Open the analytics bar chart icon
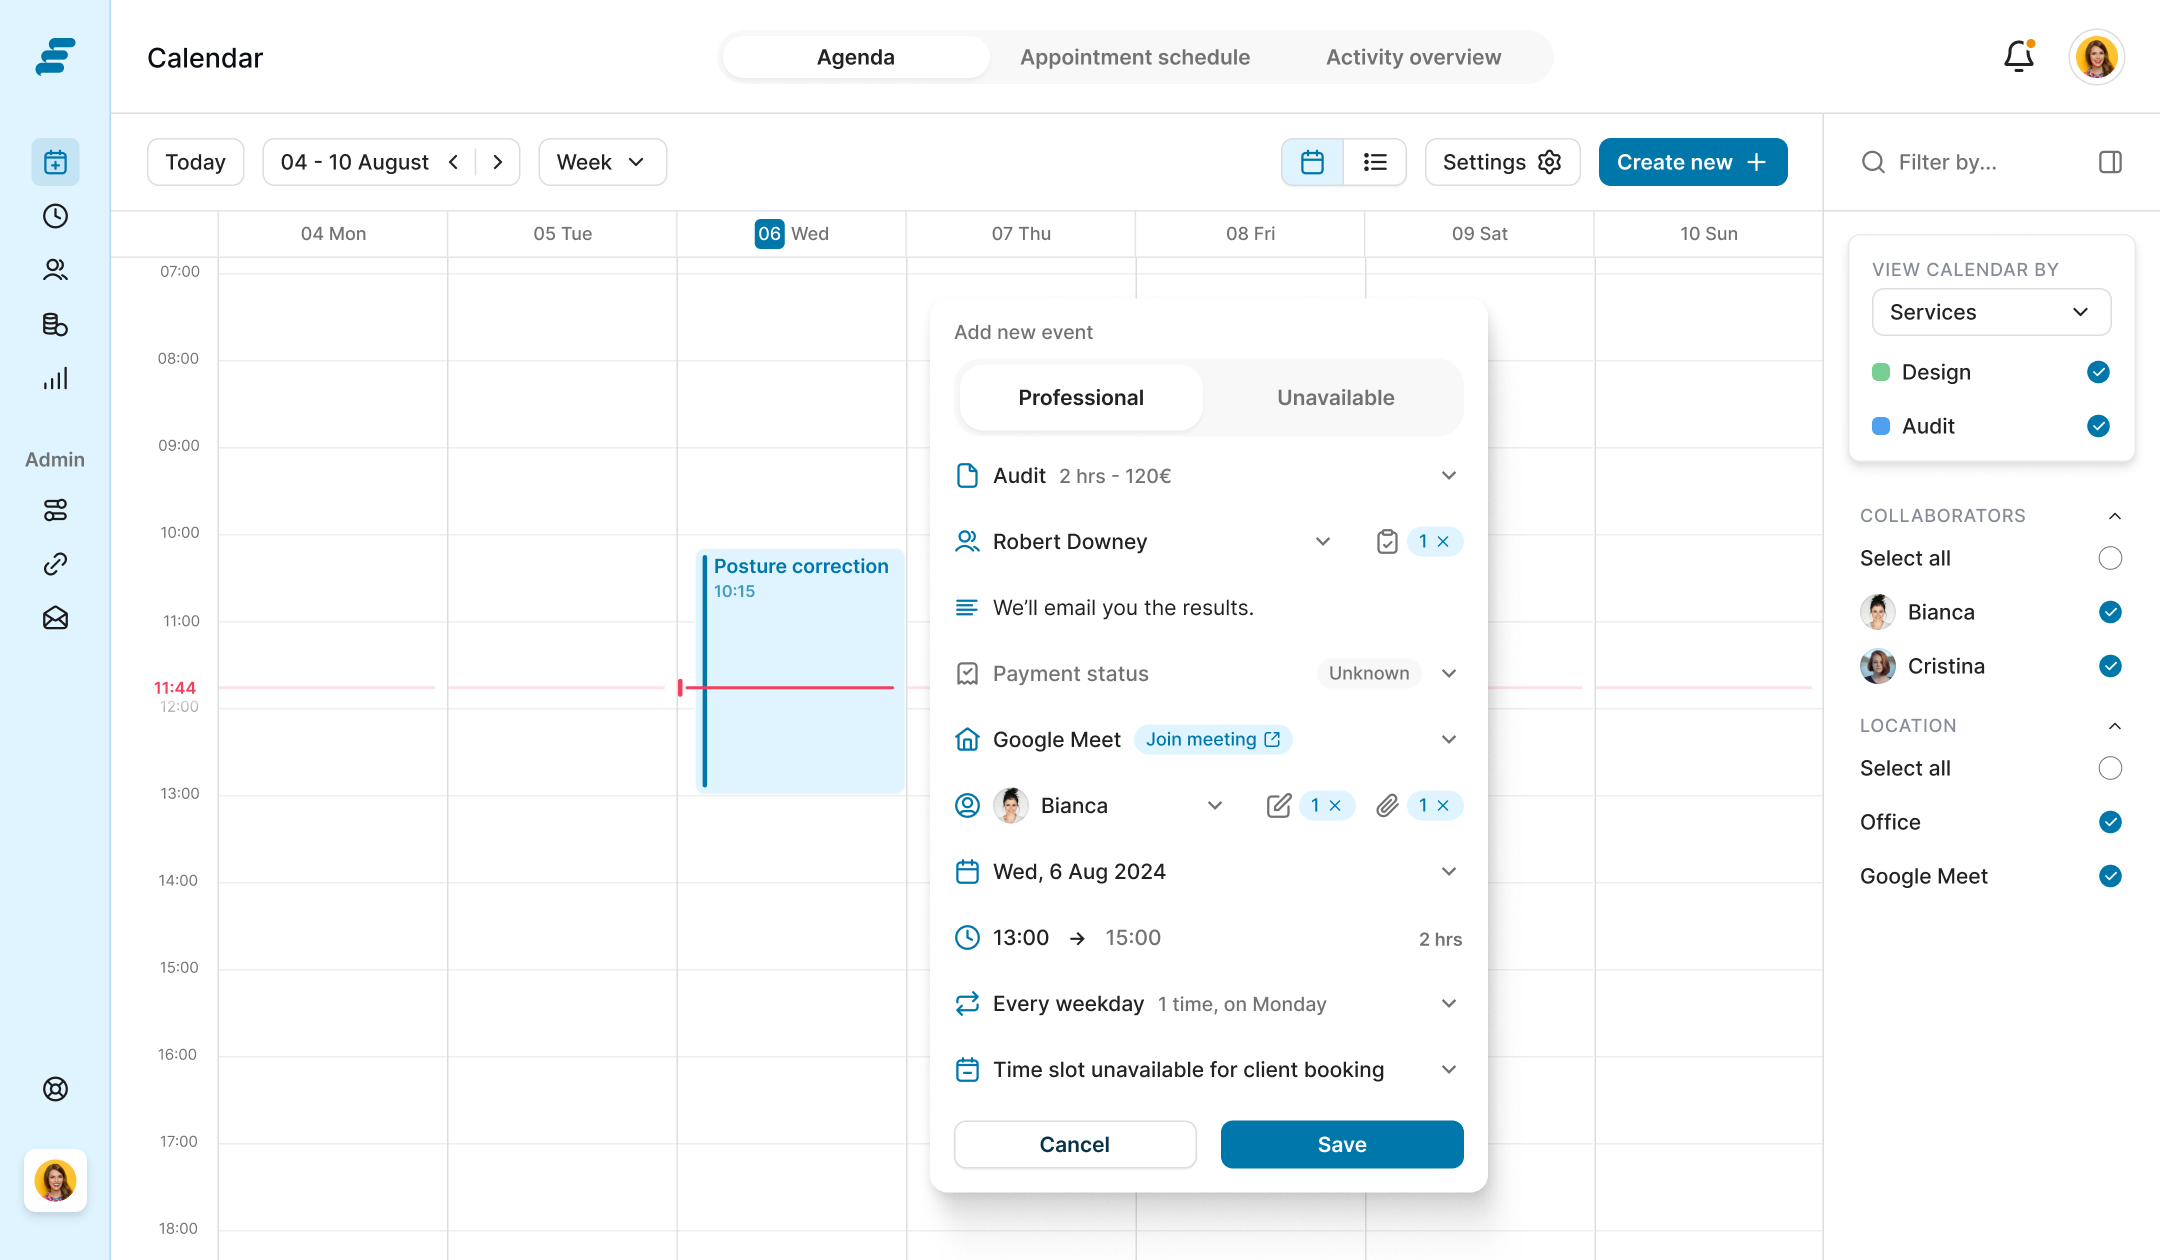Screen dimensions: 2160x1260 55,378
